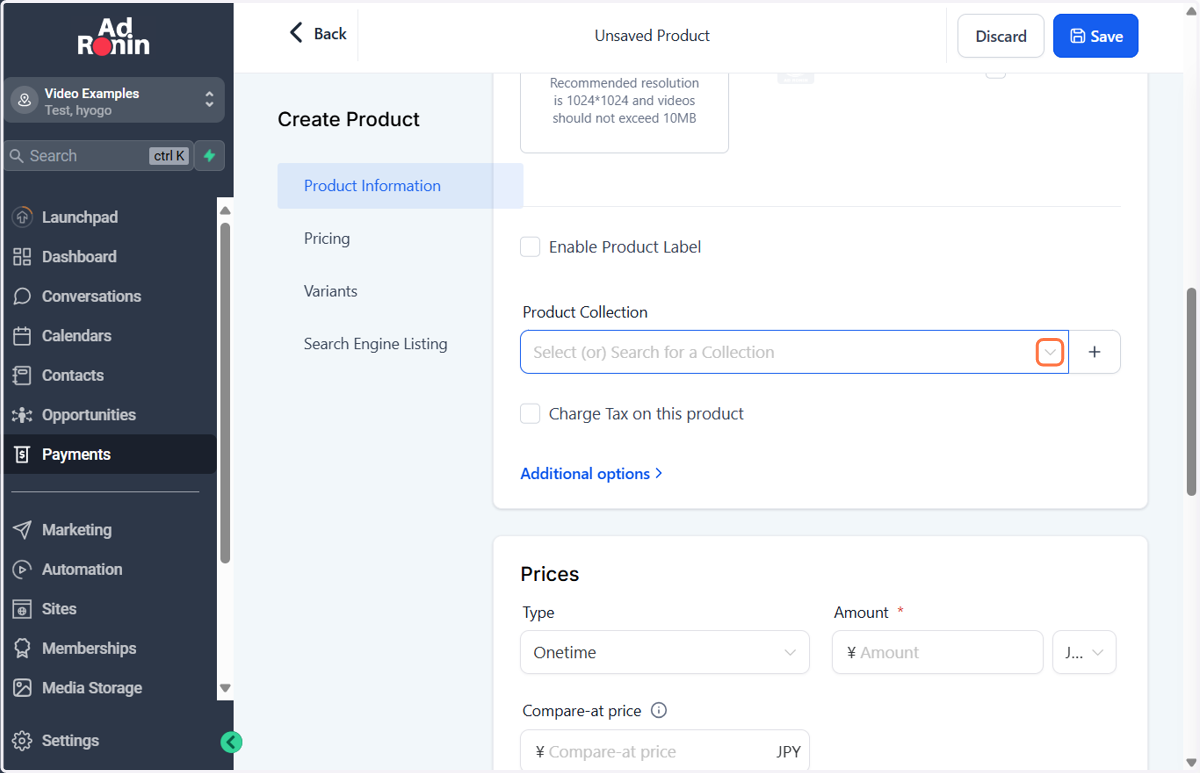Go to Search Engine Listing section
This screenshot has height=773, width=1200.
click(376, 344)
